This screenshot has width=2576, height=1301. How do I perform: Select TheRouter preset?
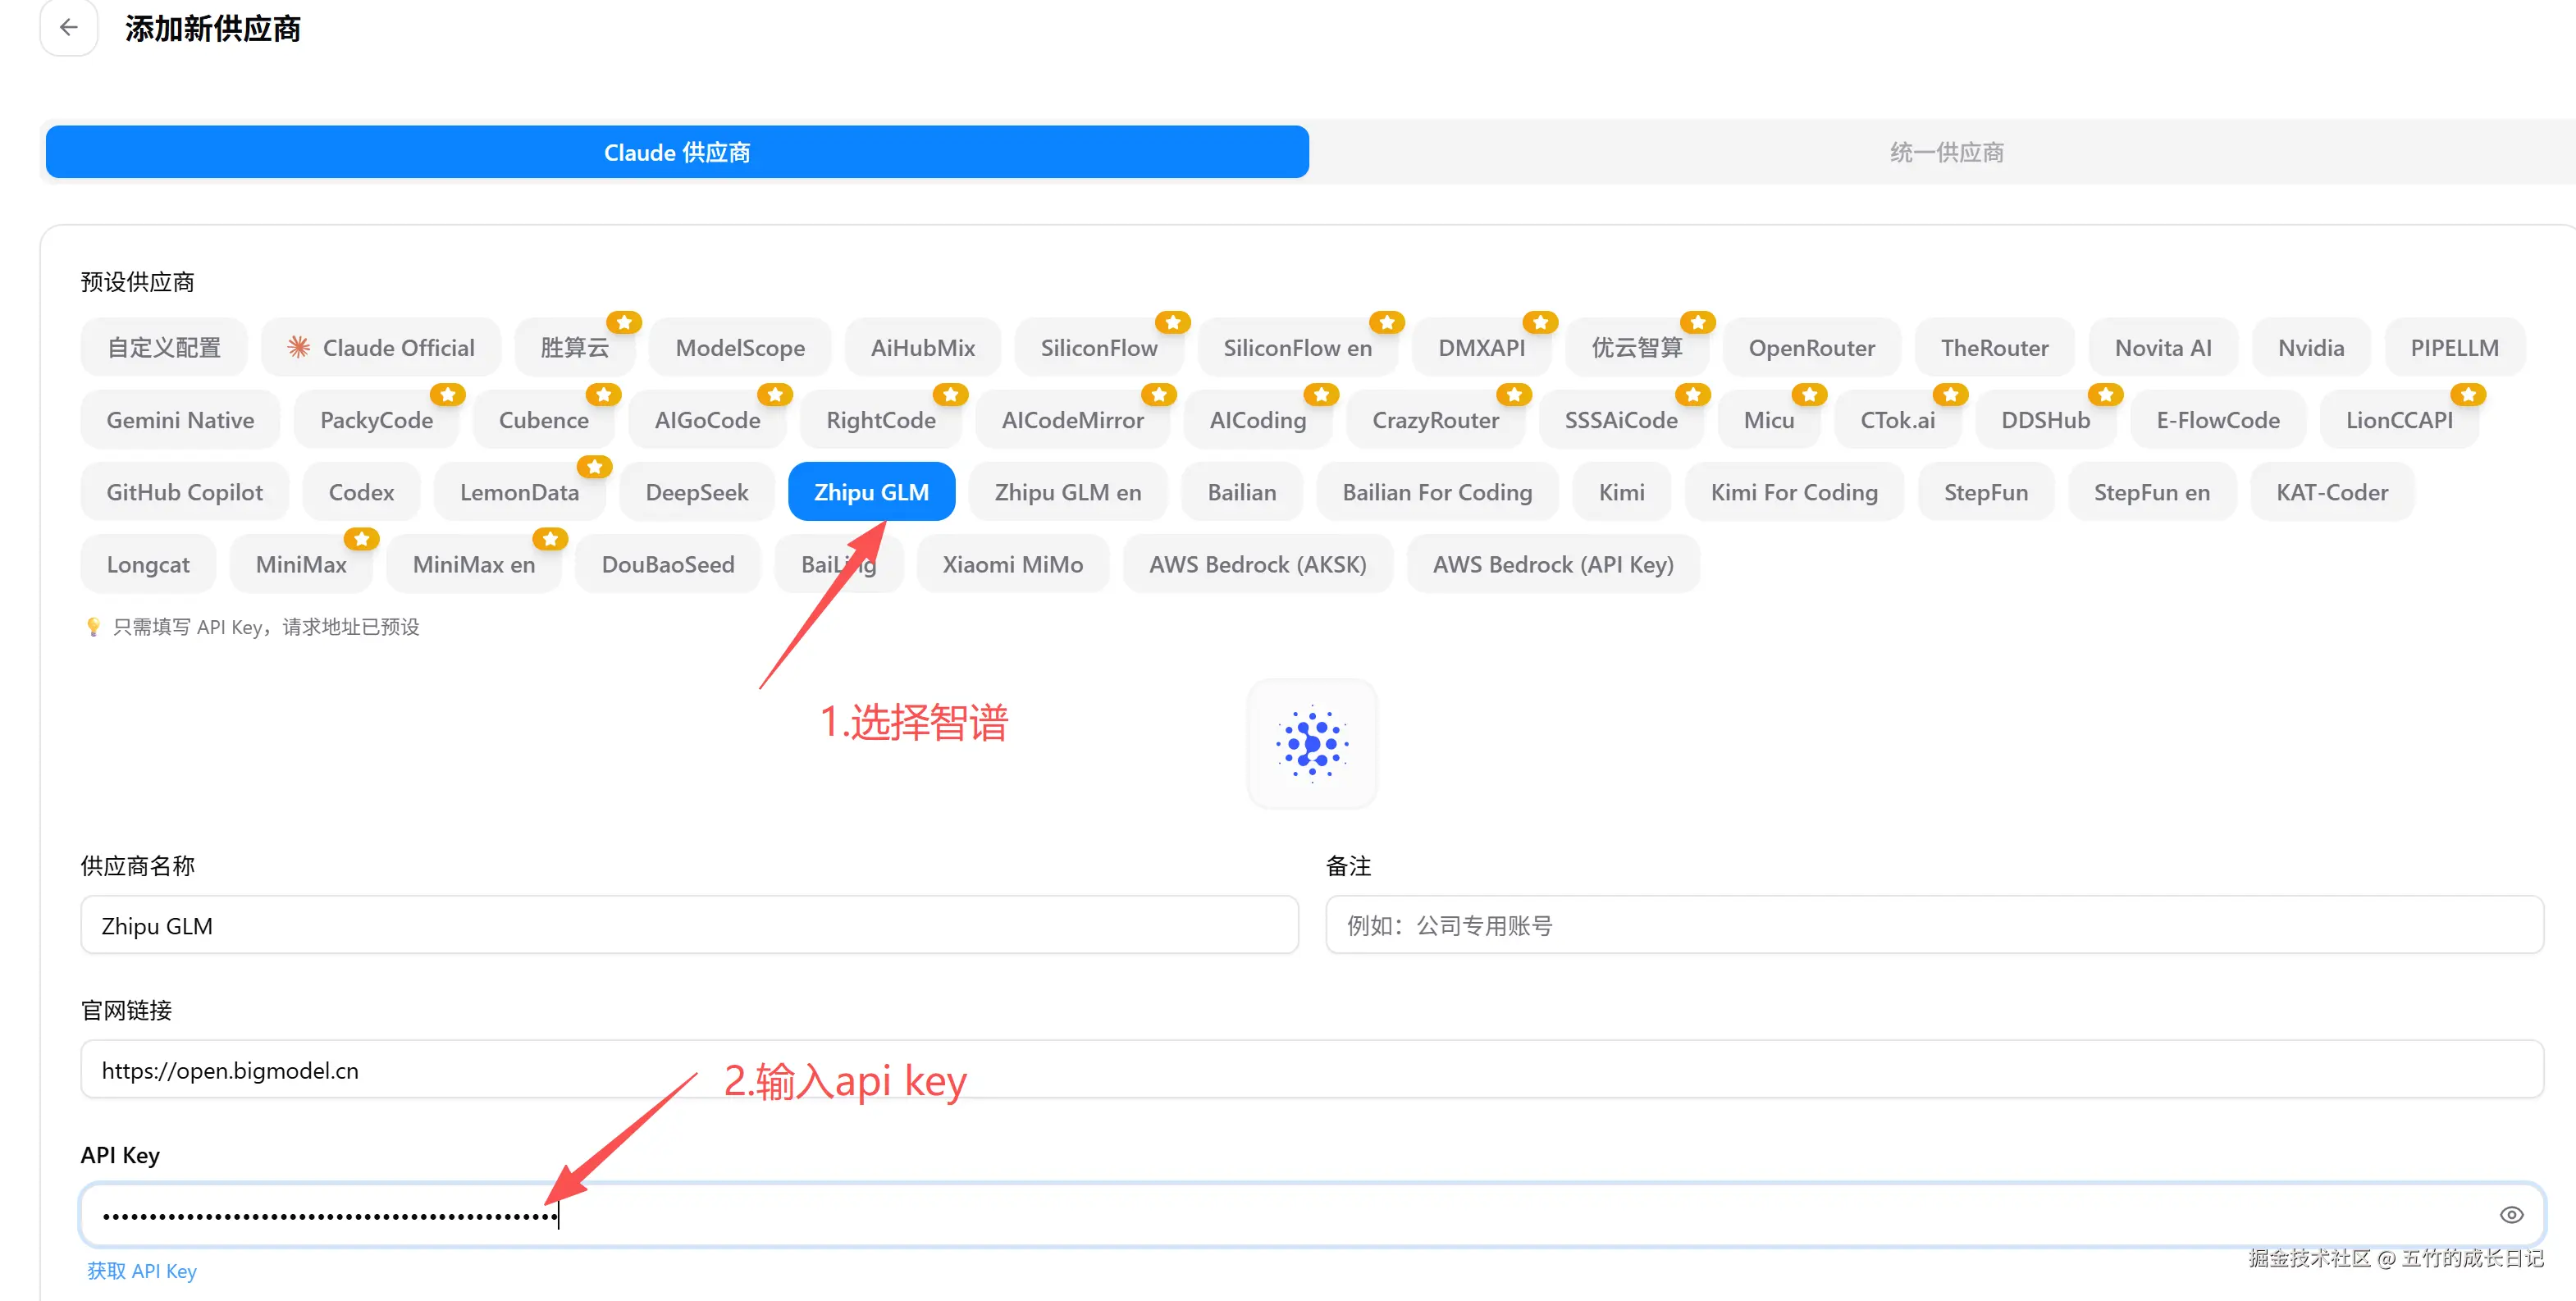(1995, 348)
